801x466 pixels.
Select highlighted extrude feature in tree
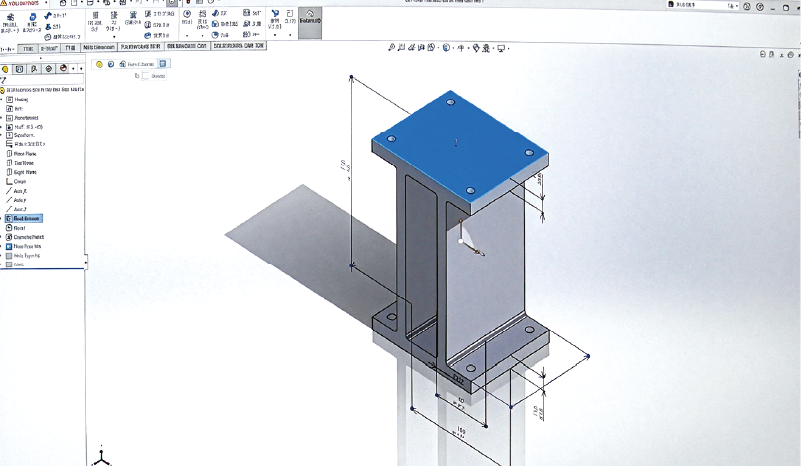click(23, 219)
